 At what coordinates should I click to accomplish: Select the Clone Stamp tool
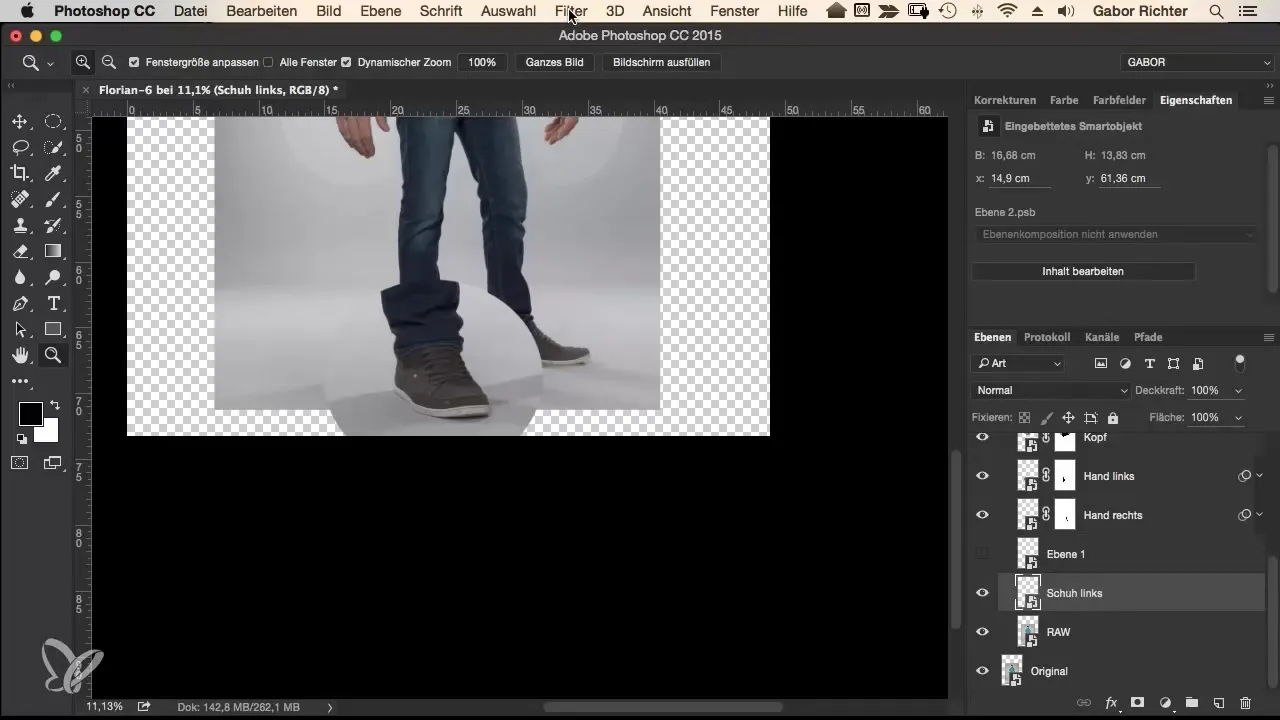(19, 226)
